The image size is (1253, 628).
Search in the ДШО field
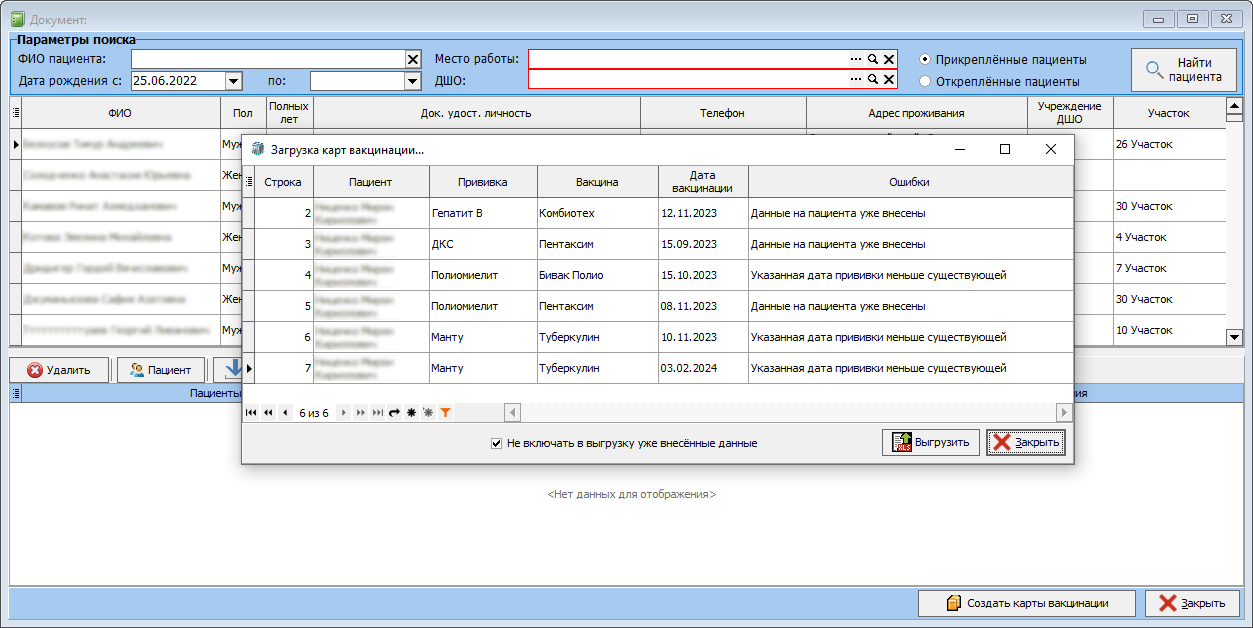[872, 79]
